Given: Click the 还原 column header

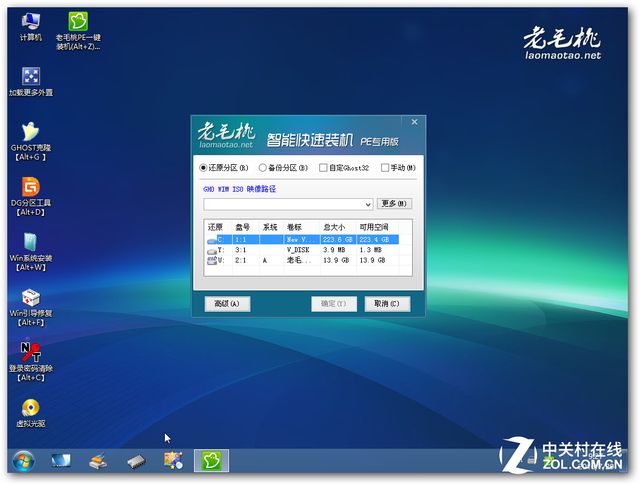Looking at the screenshot, I should click(215, 227).
